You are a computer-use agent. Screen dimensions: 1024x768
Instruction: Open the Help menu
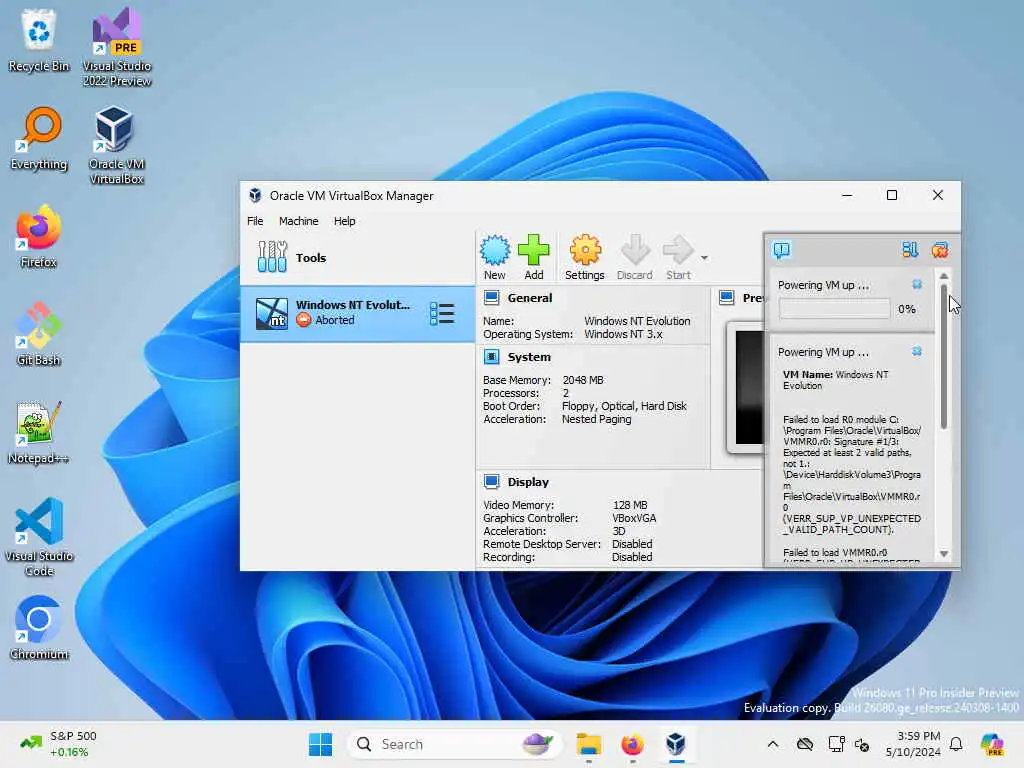[x=344, y=221]
